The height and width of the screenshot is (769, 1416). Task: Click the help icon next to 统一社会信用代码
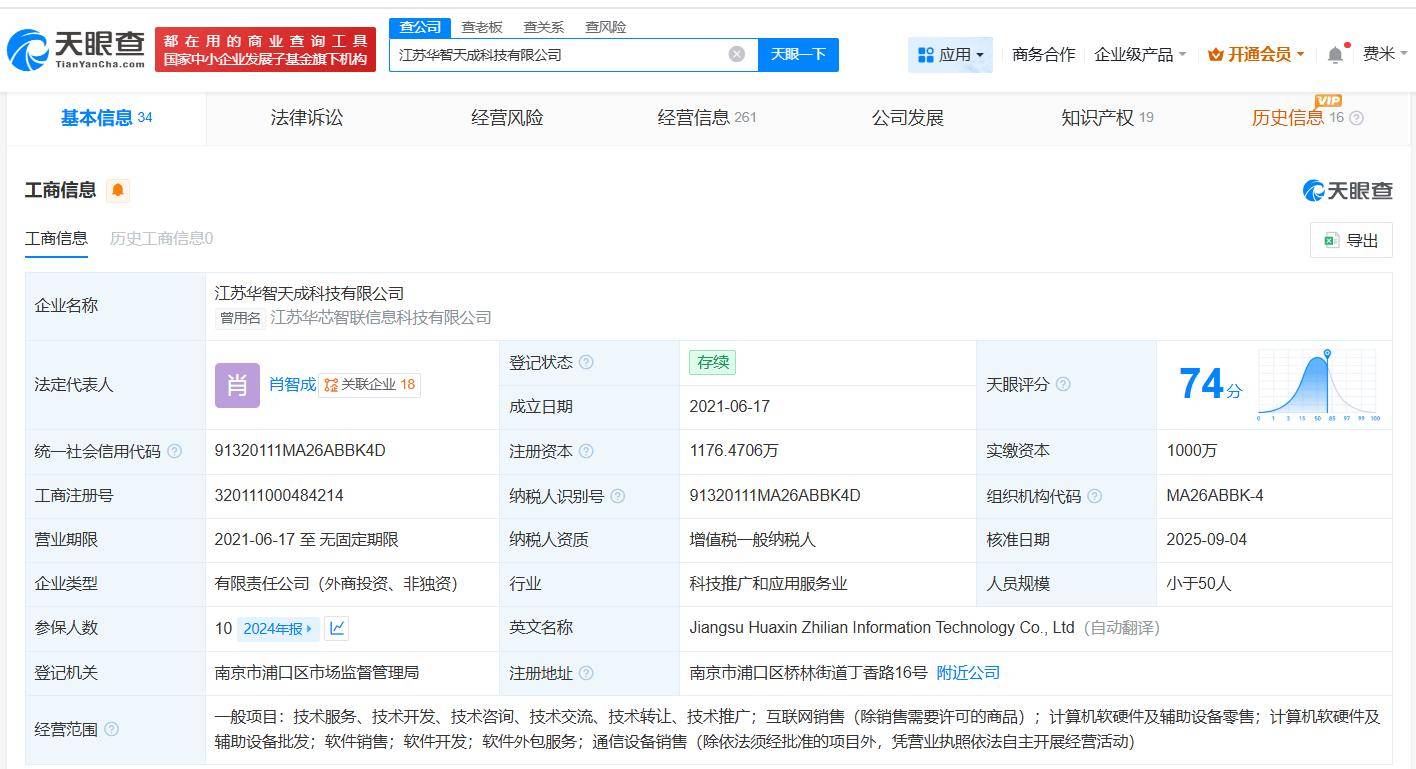click(173, 451)
